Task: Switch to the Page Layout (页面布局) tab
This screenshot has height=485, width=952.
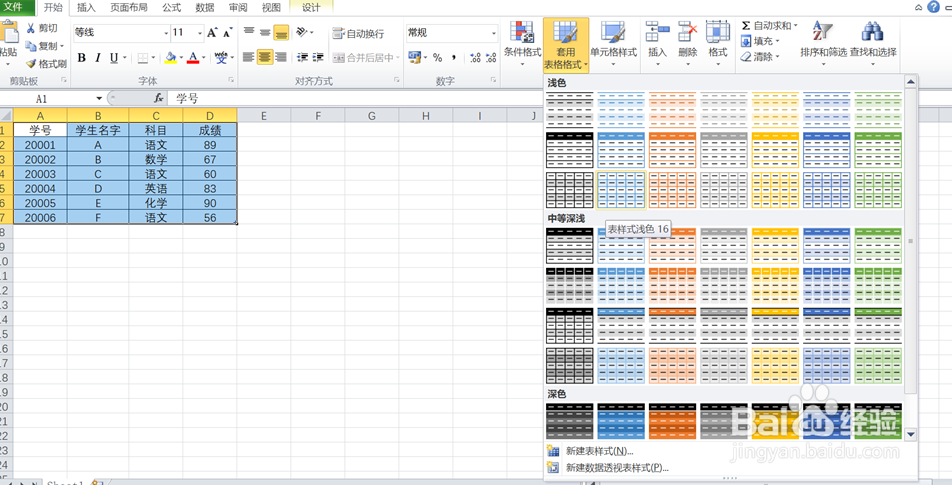Action: click(129, 8)
